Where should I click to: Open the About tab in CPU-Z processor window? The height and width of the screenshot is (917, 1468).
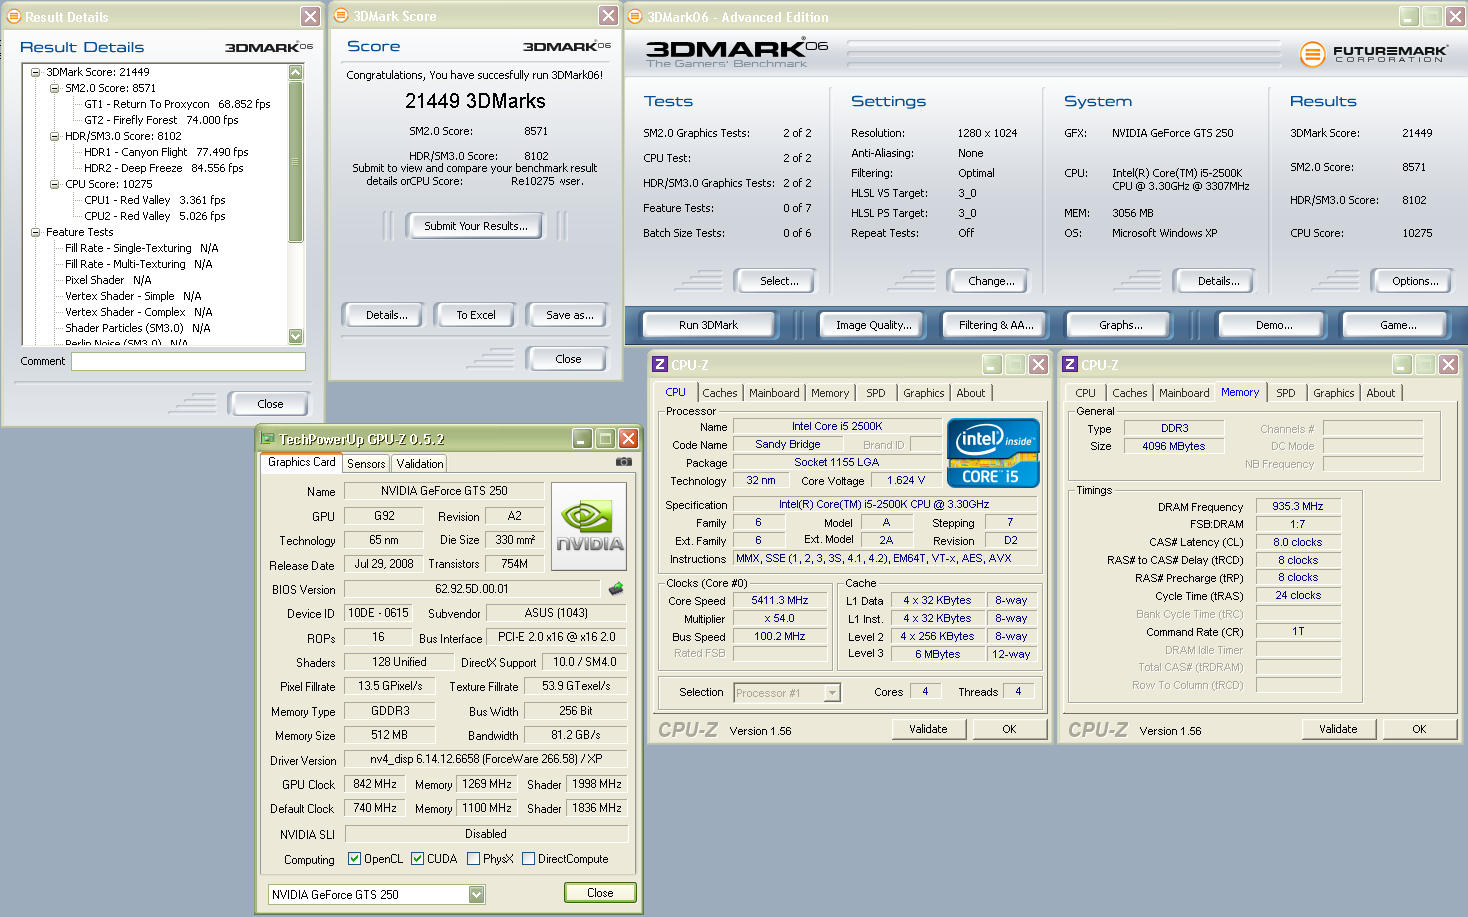point(970,393)
